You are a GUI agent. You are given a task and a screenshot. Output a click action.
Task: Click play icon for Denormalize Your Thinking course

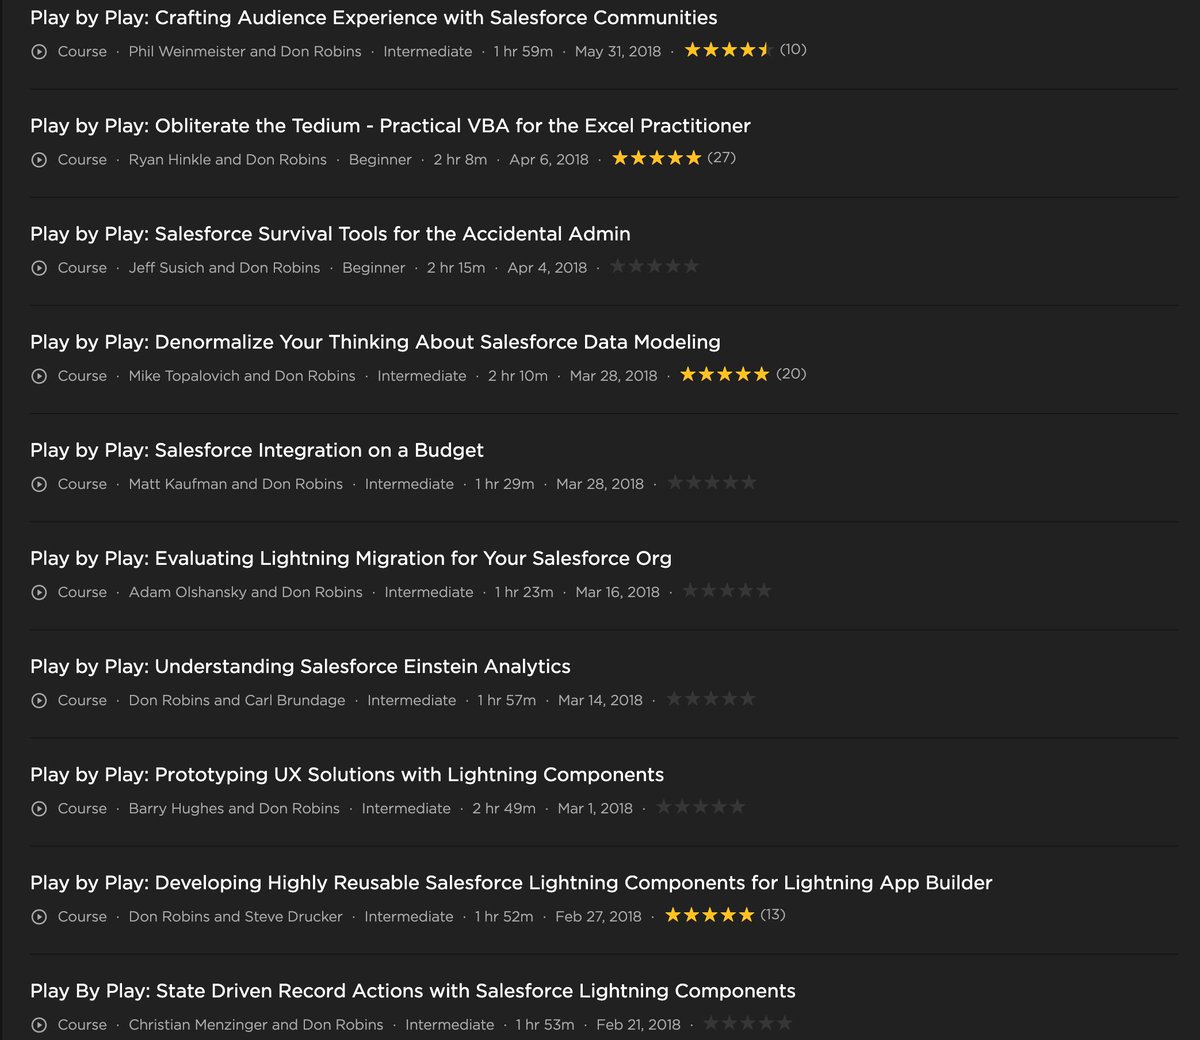pos(39,376)
